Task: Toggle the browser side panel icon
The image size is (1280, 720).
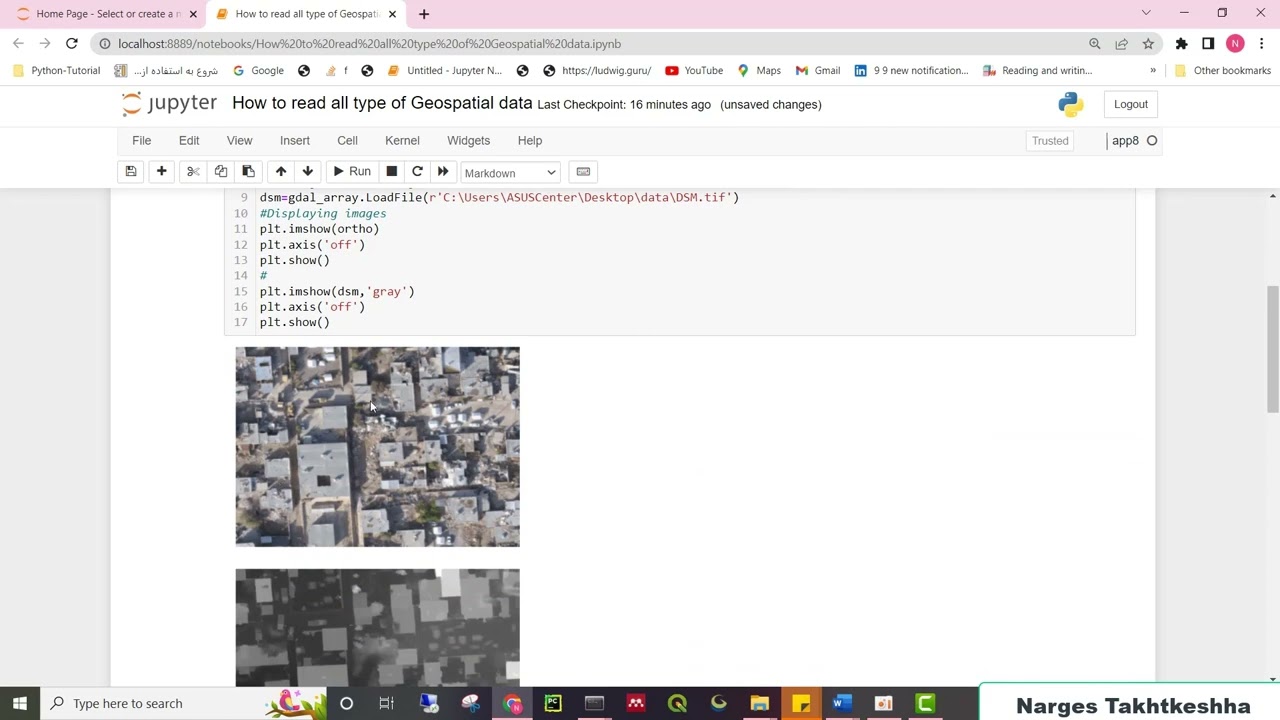Action: [x=1208, y=44]
